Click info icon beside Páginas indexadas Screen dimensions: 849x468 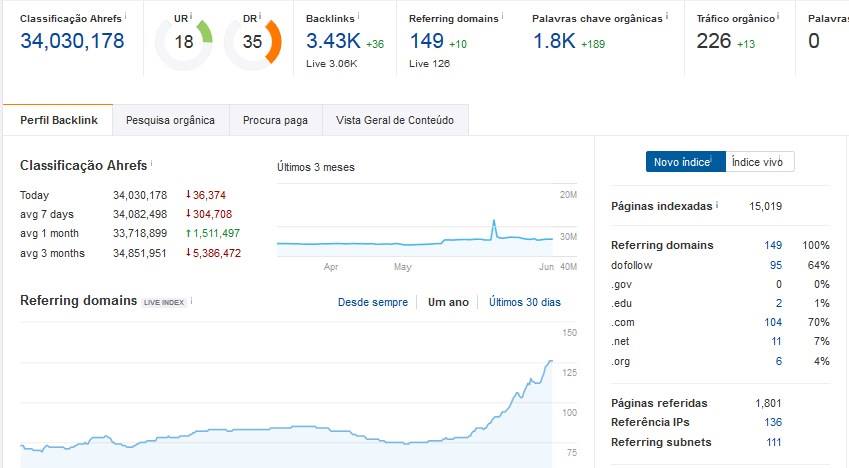point(717,204)
